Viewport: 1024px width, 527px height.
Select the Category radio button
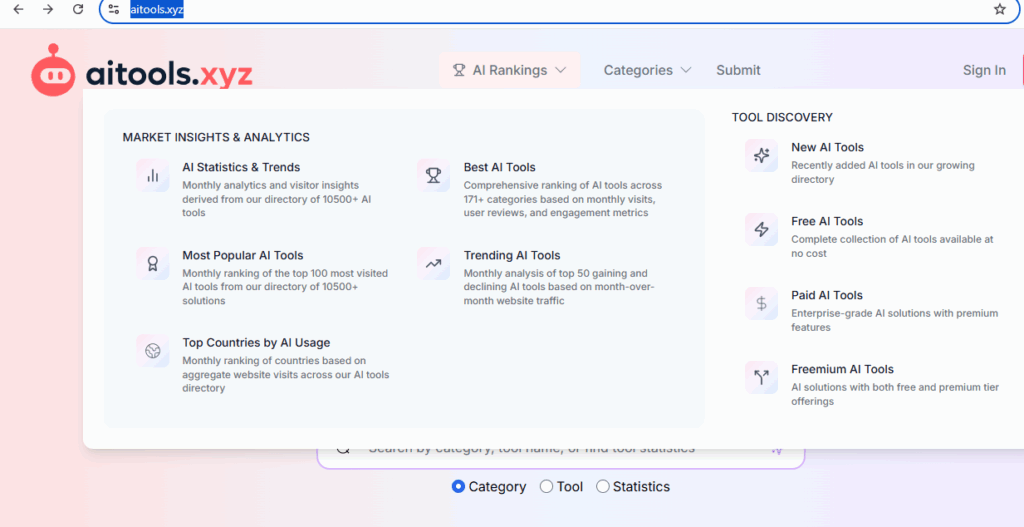point(459,487)
